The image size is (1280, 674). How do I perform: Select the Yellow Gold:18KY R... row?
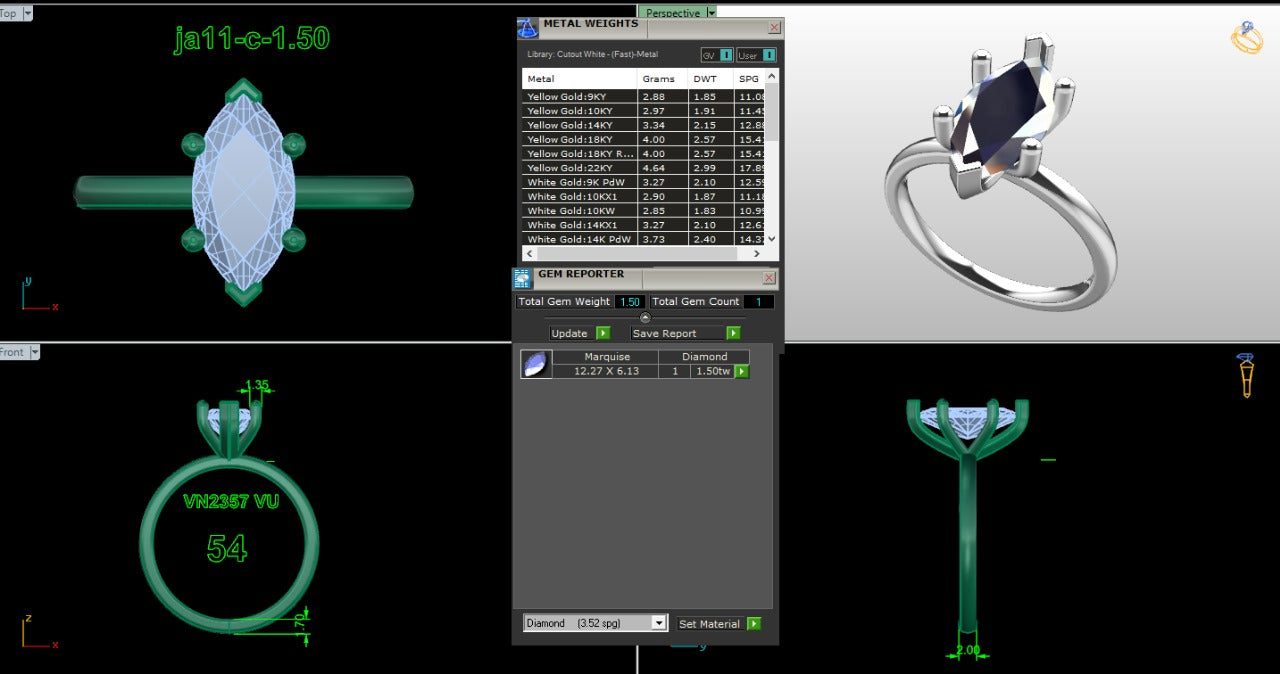coord(644,153)
